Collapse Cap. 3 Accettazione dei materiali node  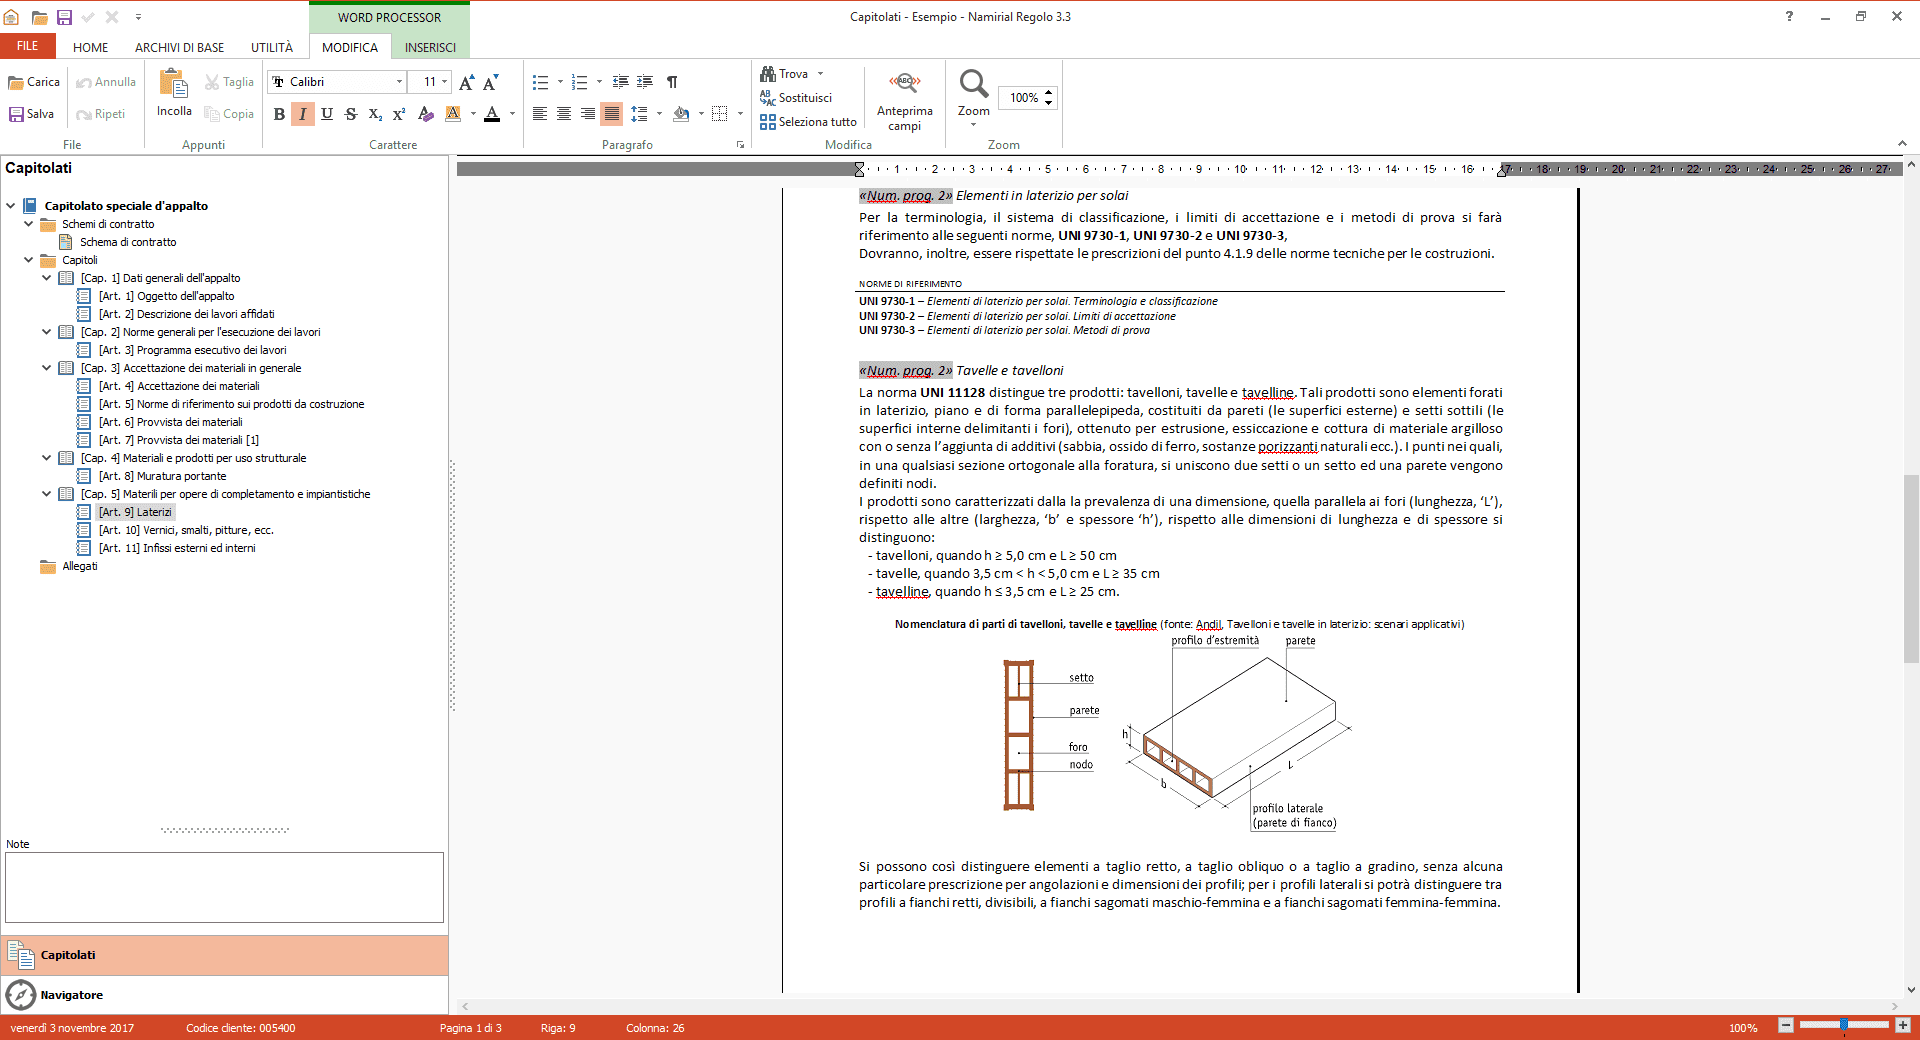[46, 368]
